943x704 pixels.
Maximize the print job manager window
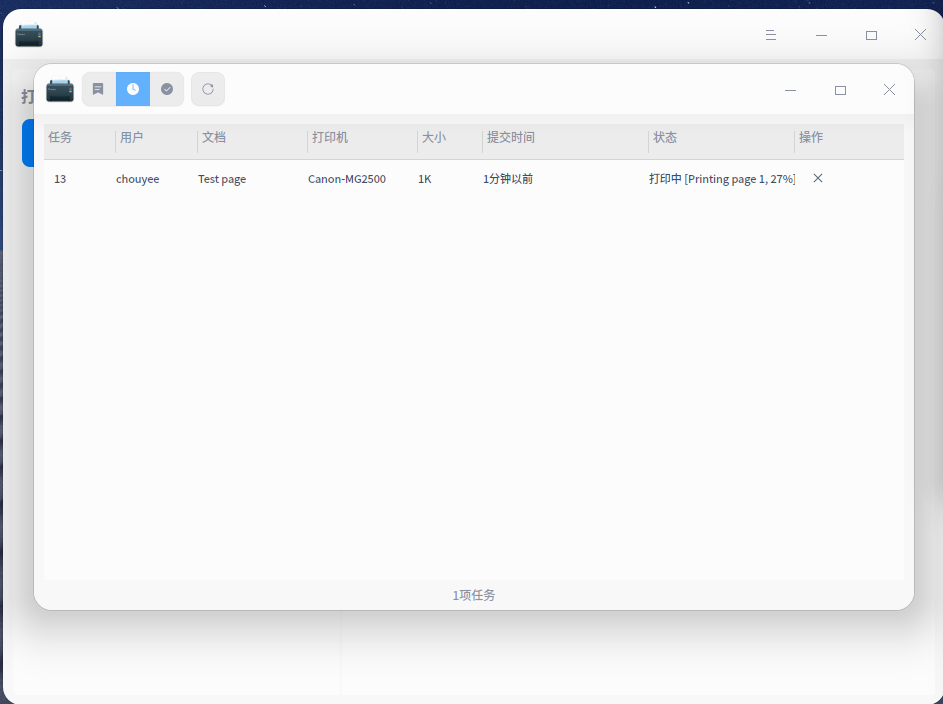coord(840,90)
